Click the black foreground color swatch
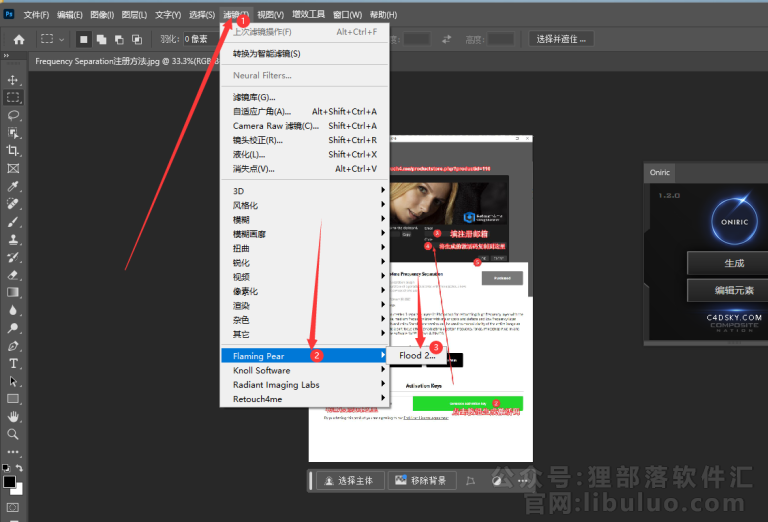The height and width of the screenshot is (522, 768). (x=9, y=482)
